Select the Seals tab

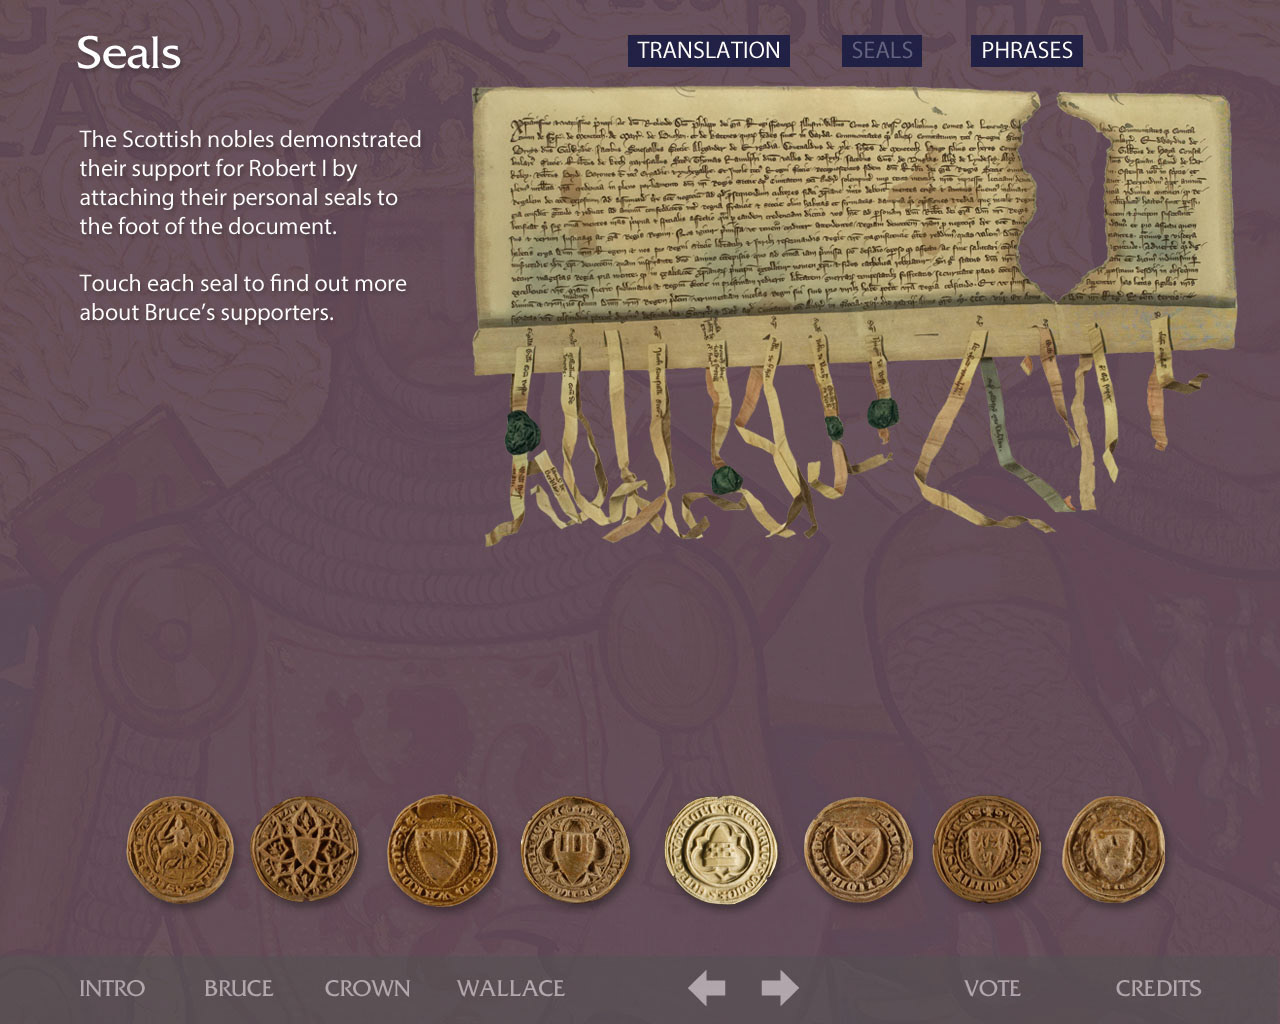[x=882, y=51]
